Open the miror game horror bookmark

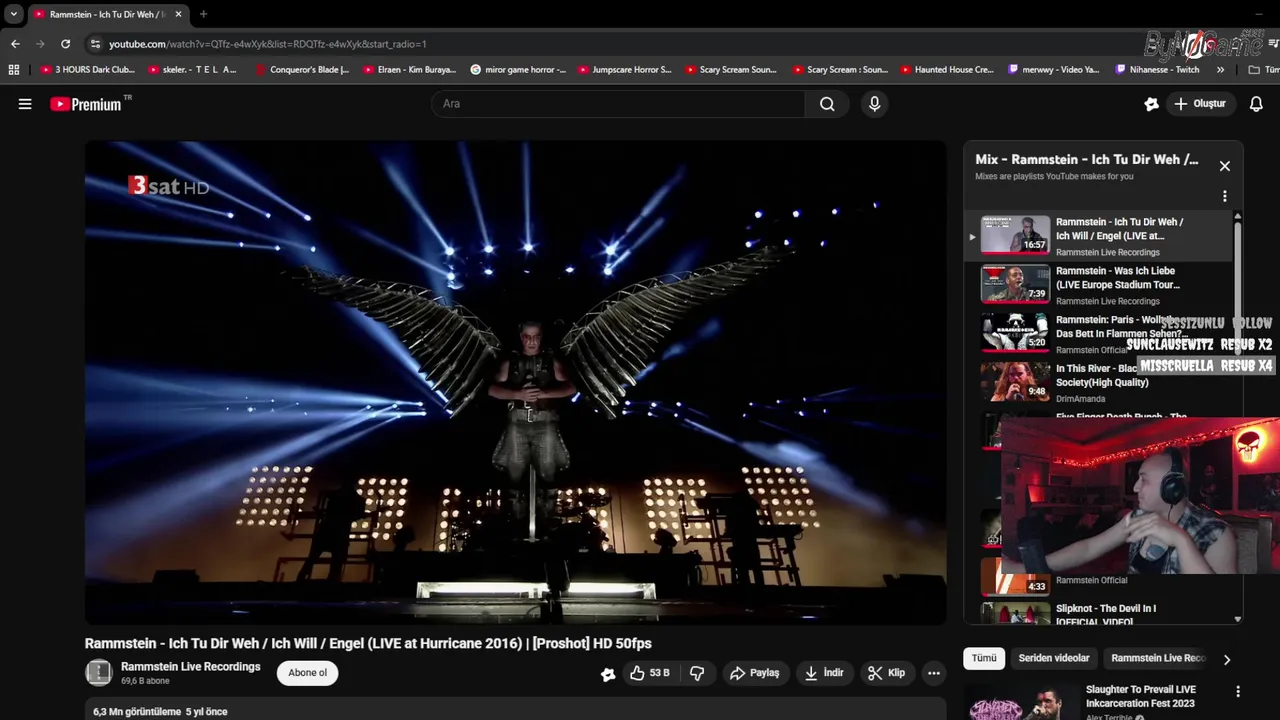pyautogui.click(x=517, y=70)
